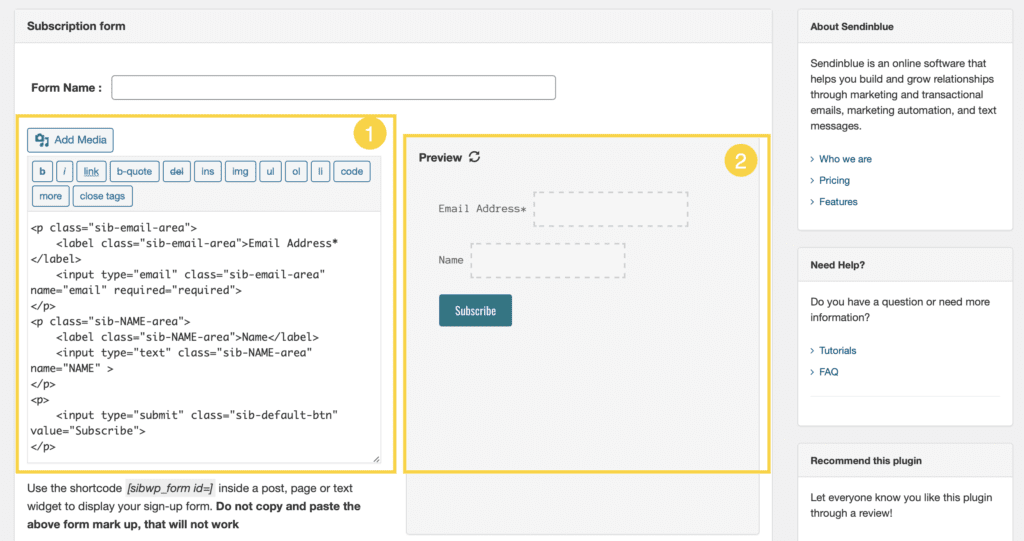Click the Need Help? panel title
This screenshot has height=541, width=1024.
[x=837, y=265]
